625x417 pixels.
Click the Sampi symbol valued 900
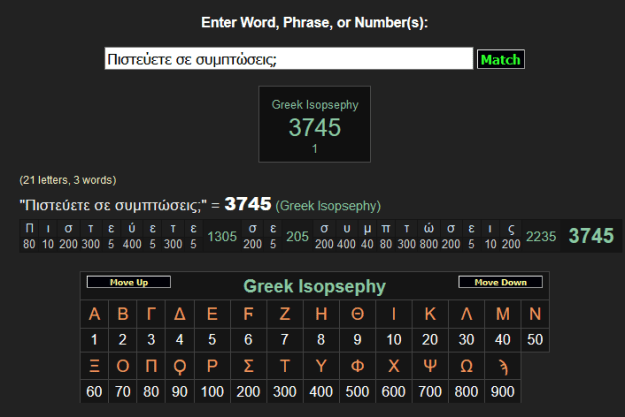coord(504,365)
